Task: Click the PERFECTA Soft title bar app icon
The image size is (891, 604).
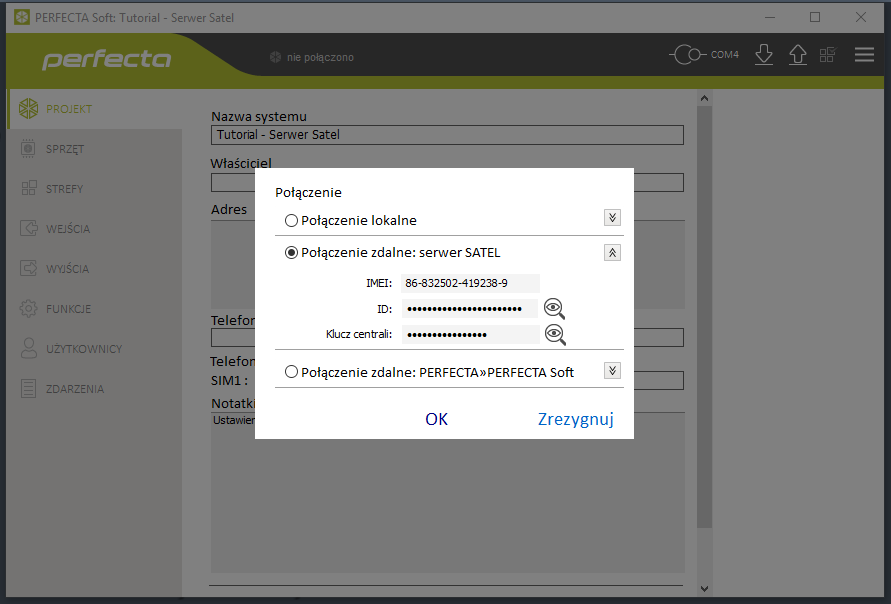Action: click(x=22, y=18)
